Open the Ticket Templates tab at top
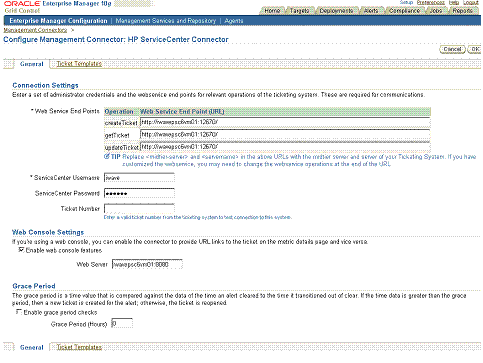This screenshot has width=483, height=363. point(79,64)
